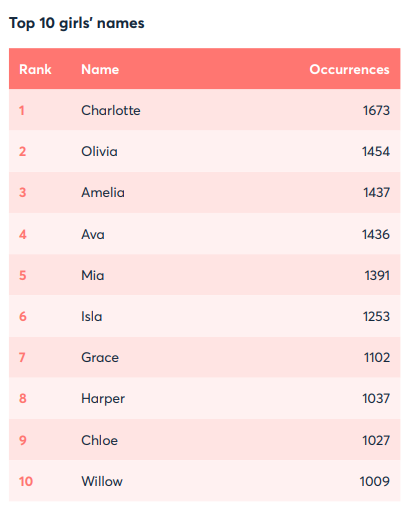410x511 pixels.
Task: Click rank number 10
Action: pos(26,481)
